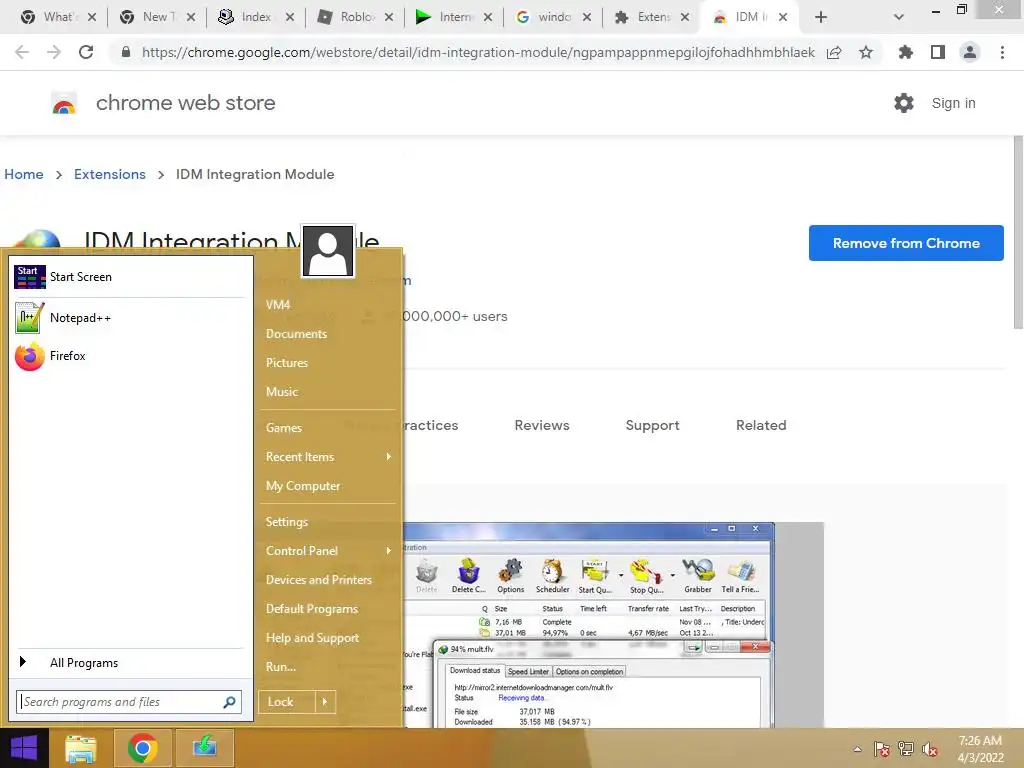
Task: Click the Scheduler icon in IDM screenshot
Action: (x=552, y=575)
